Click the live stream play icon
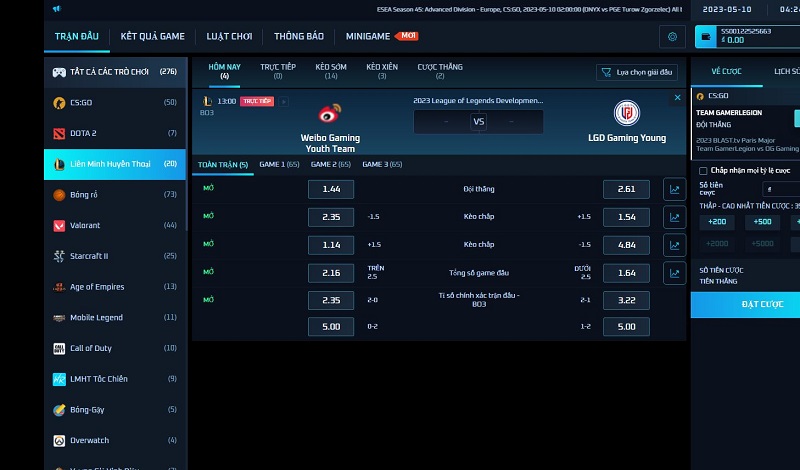The width and height of the screenshot is (800, 470). [284, 102]
